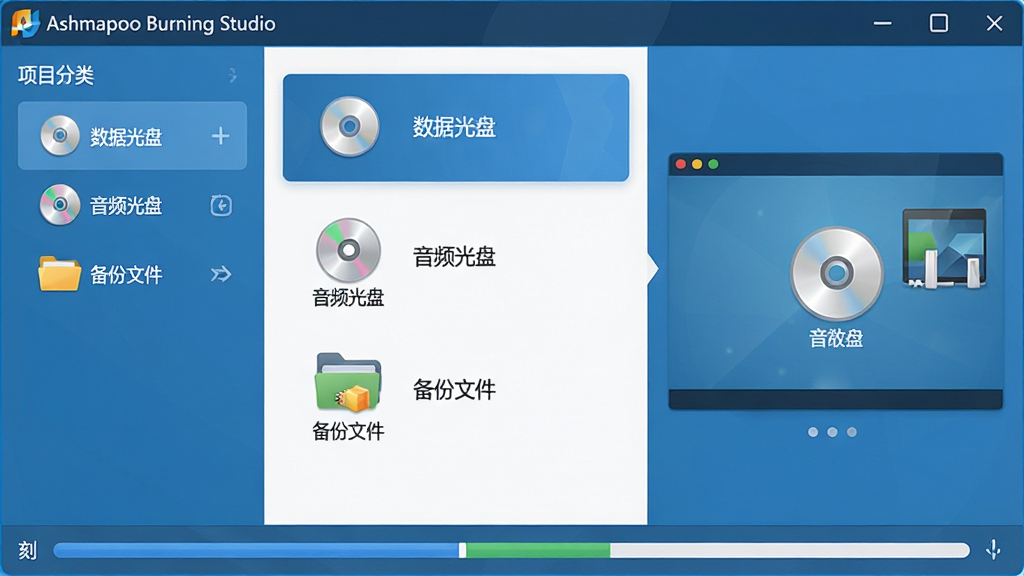Viewport: 1024px width, 576px height.
Task: Click the large disc in preview pane
Action: click(x=837, y=274)
